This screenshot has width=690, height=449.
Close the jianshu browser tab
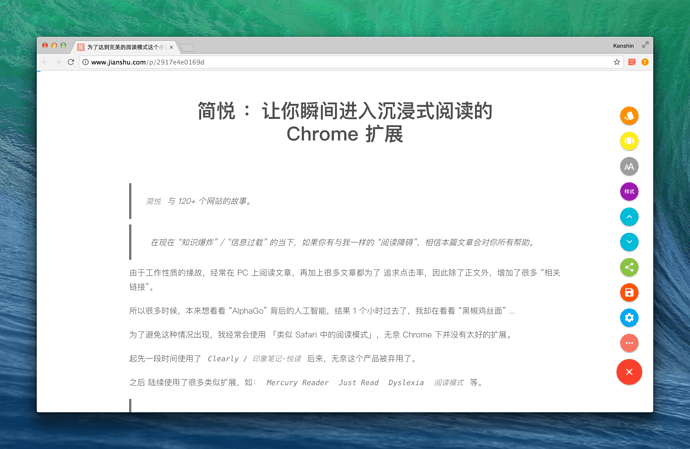pos(171,47)
